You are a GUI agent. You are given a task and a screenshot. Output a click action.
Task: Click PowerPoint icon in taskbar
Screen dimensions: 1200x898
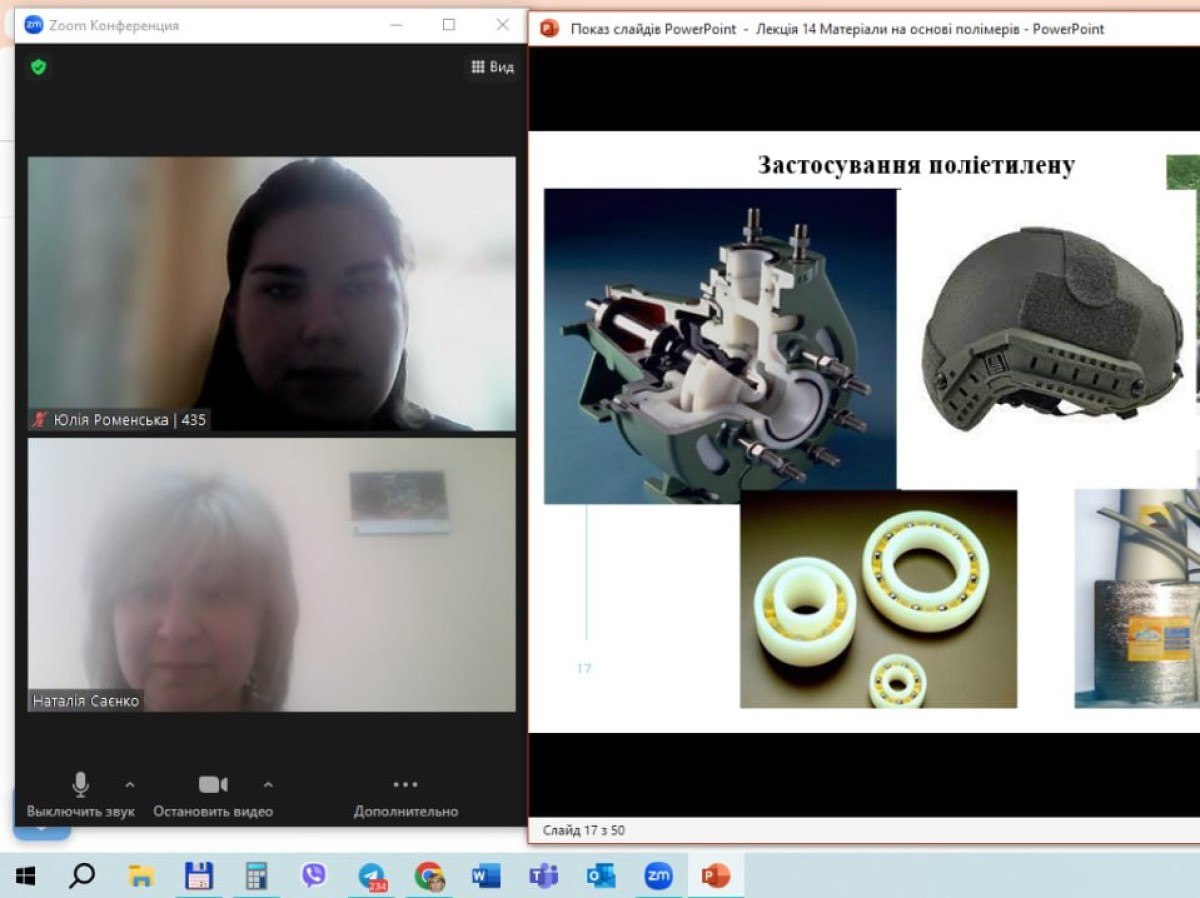coord(715,876)
